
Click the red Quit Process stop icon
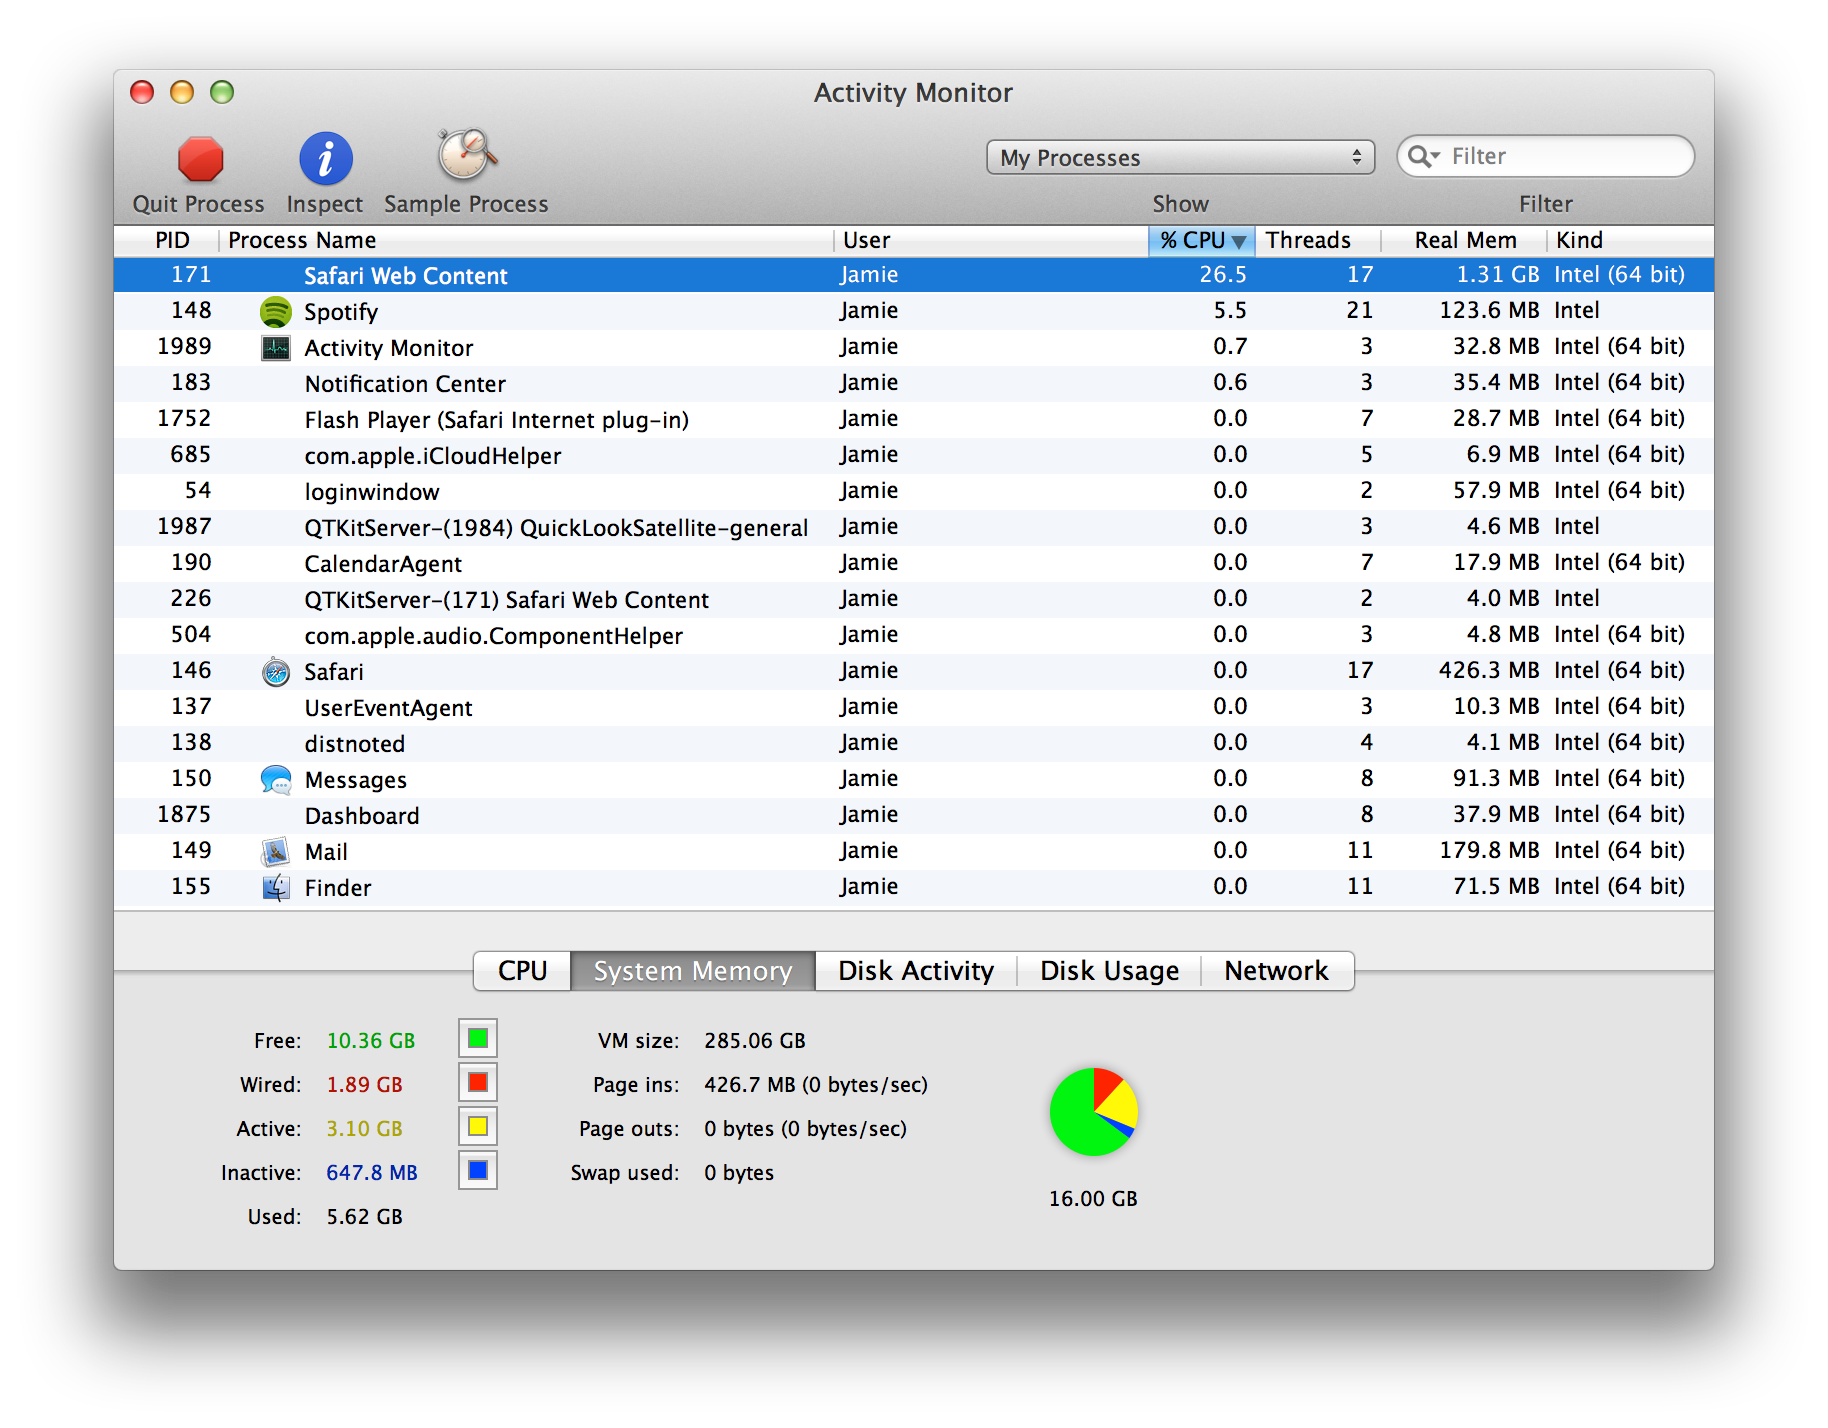click(x=200, y=158)
